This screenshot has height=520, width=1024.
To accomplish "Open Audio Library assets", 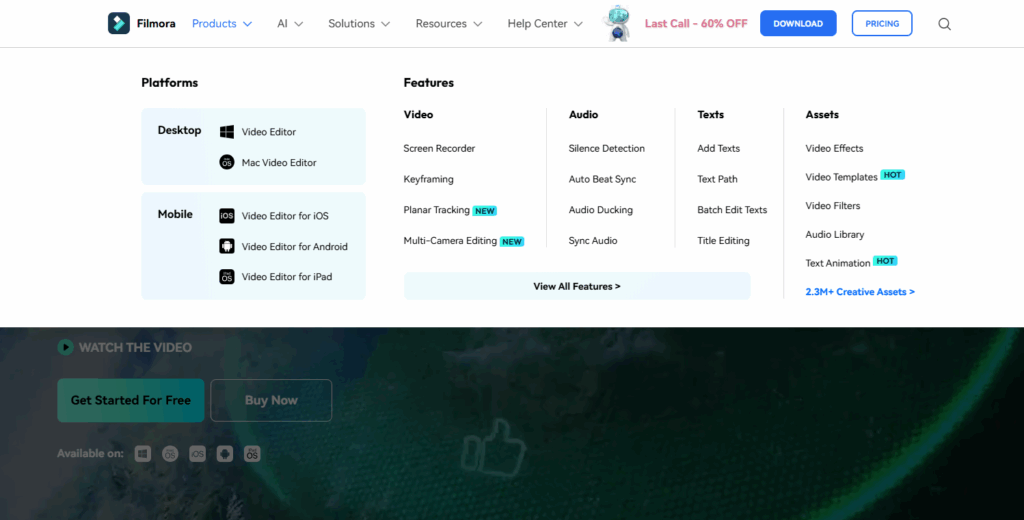I will [835, 235].
